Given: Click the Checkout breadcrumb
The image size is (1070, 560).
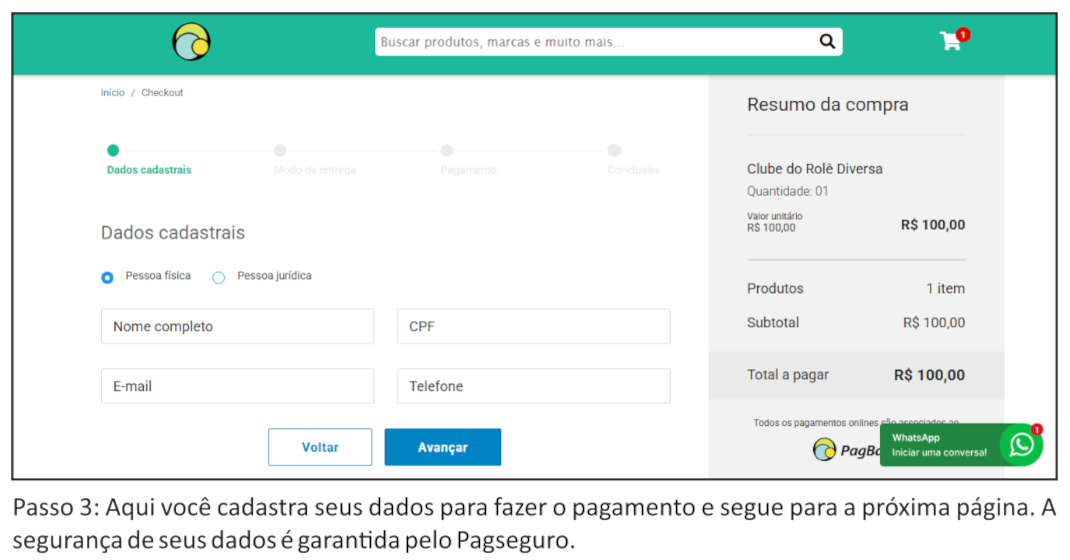Looking at the screenshot, I should [162, 93].
